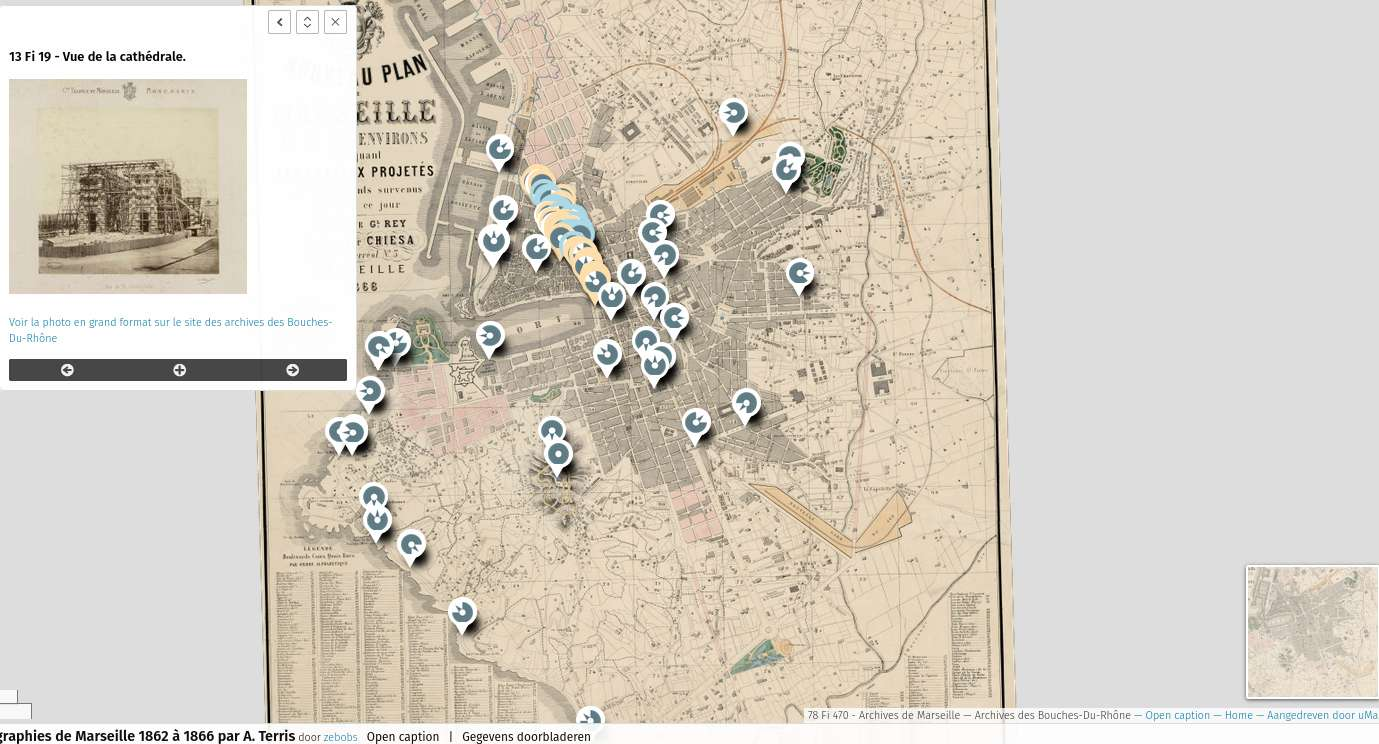Expand the panel with the up-down chevron button
1379x744 pixels.
click(307, 22)
